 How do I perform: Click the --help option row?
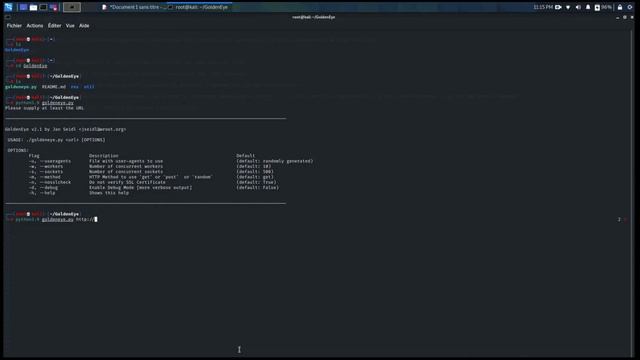(x=79, y=193)
